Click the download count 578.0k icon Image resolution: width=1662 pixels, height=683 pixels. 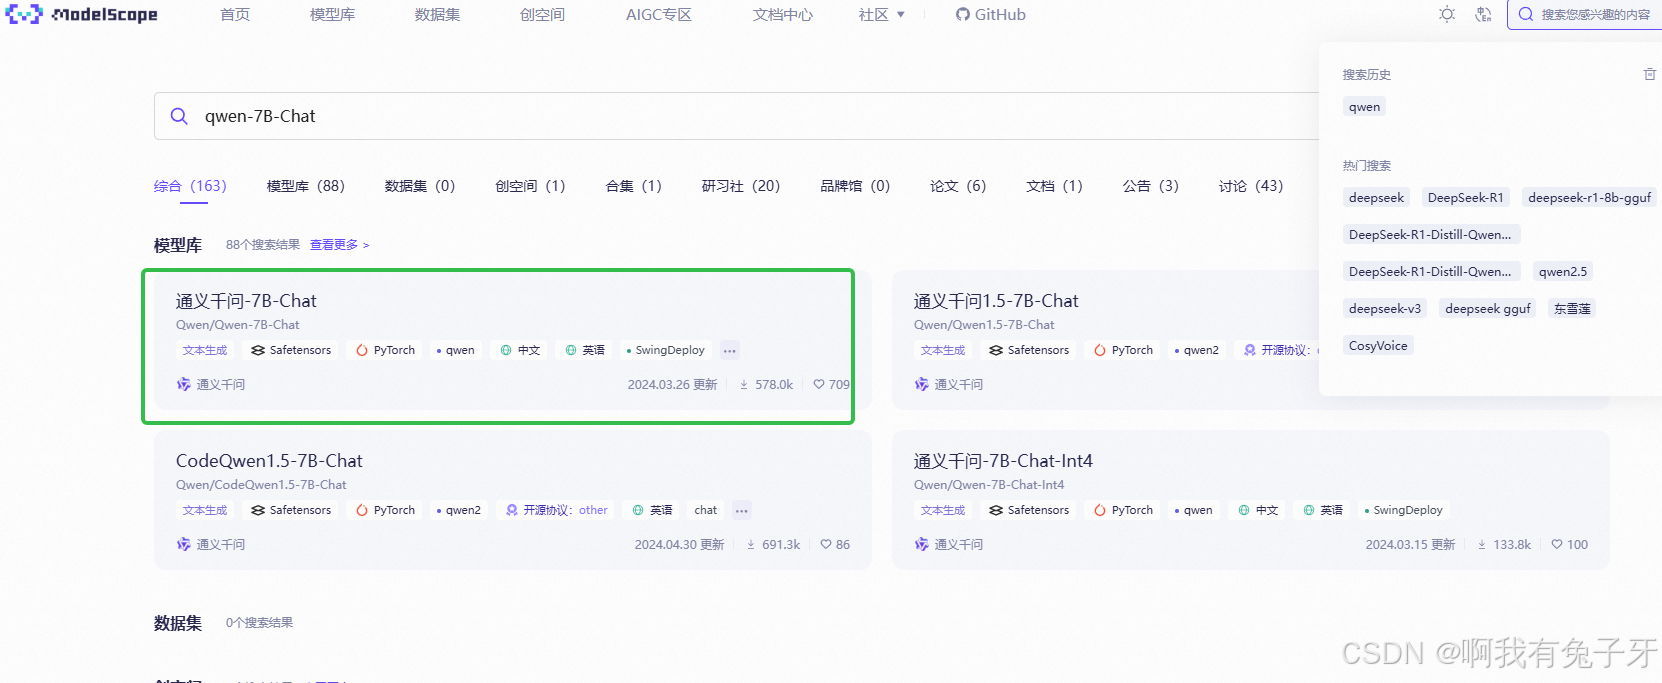pos(744,384)
